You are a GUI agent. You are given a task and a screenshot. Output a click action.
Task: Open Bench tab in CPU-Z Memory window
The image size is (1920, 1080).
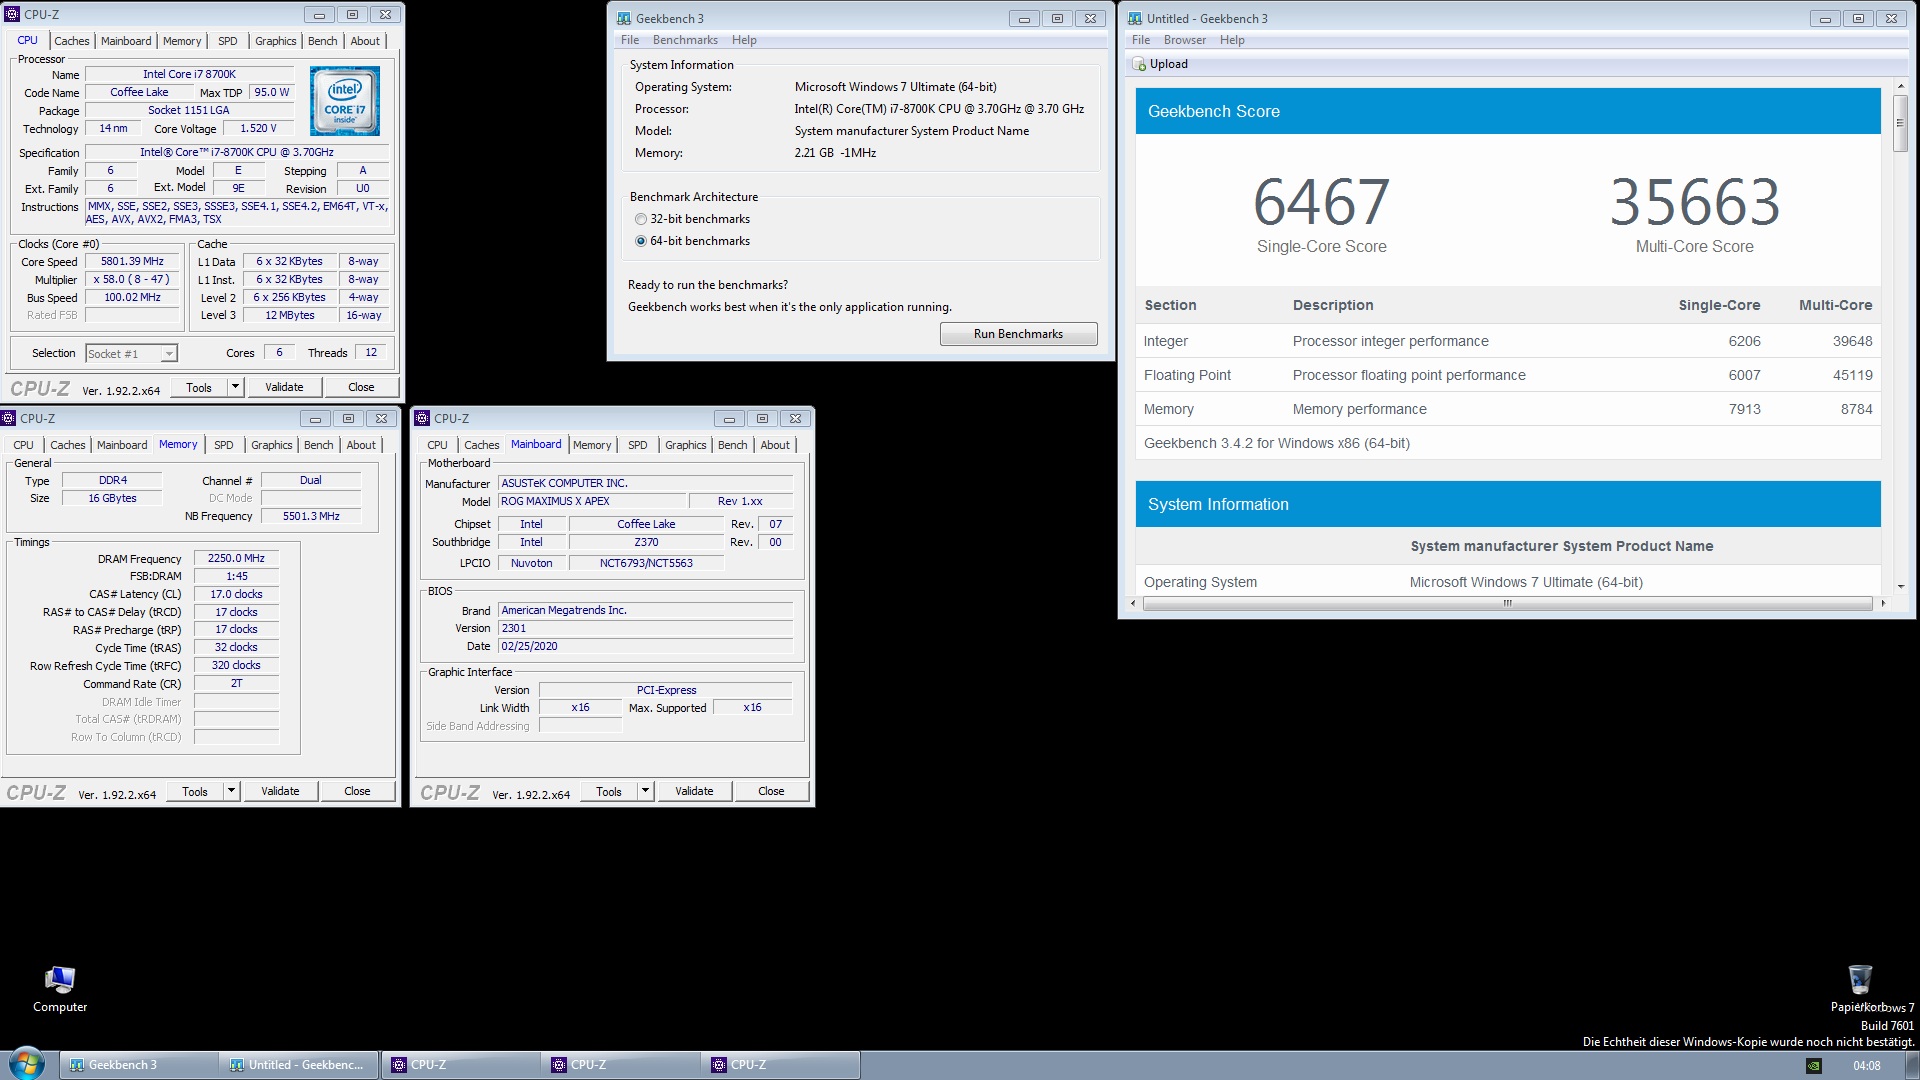[x=318, y=445]
